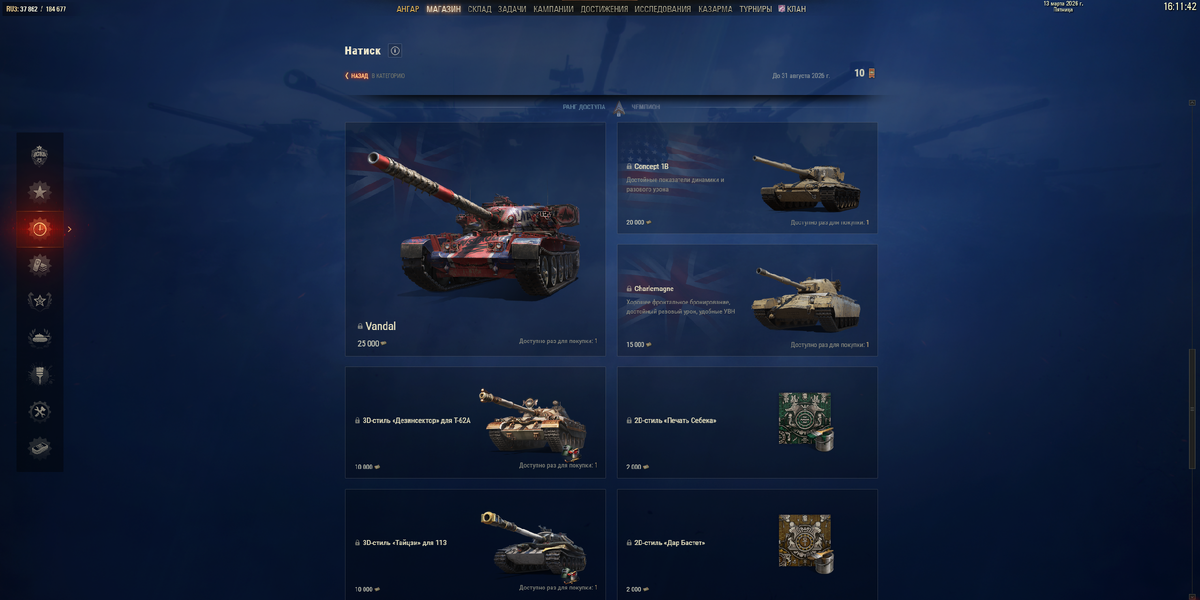Open the info icon next to Натиск
This screenshot has height=600, width=1200.
click(395, 51)
